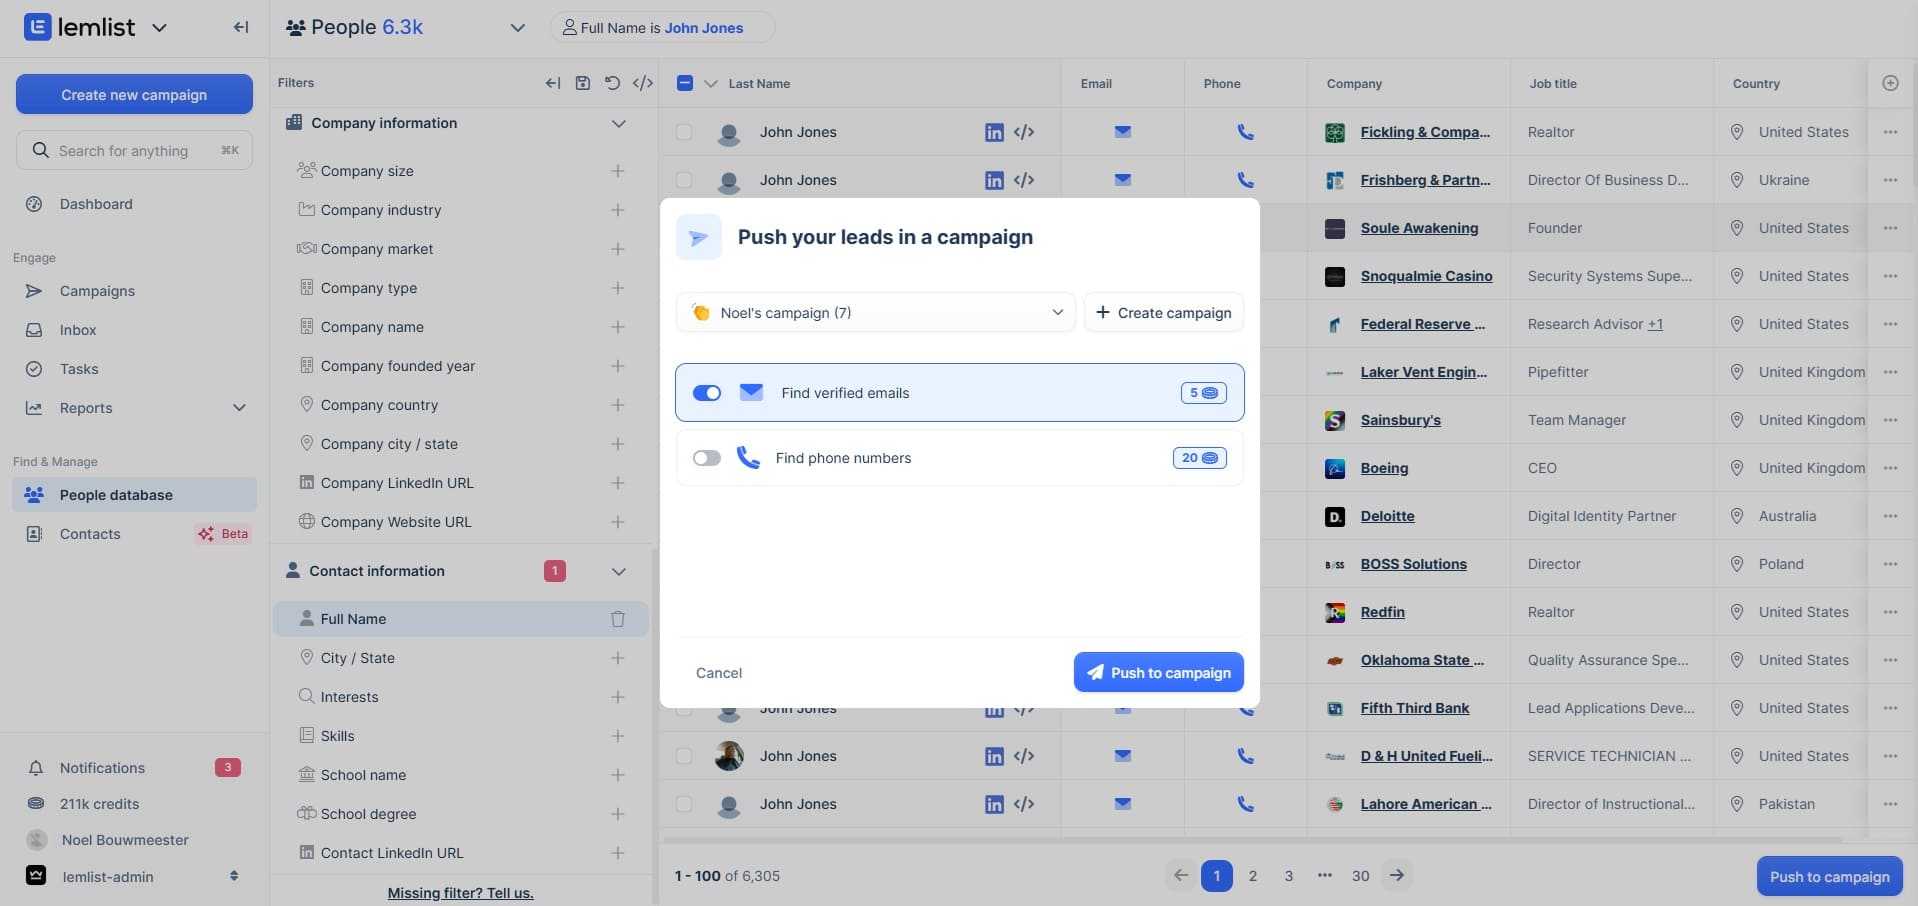
Task: Open the Boeing company link
Action: point(1384,468)
